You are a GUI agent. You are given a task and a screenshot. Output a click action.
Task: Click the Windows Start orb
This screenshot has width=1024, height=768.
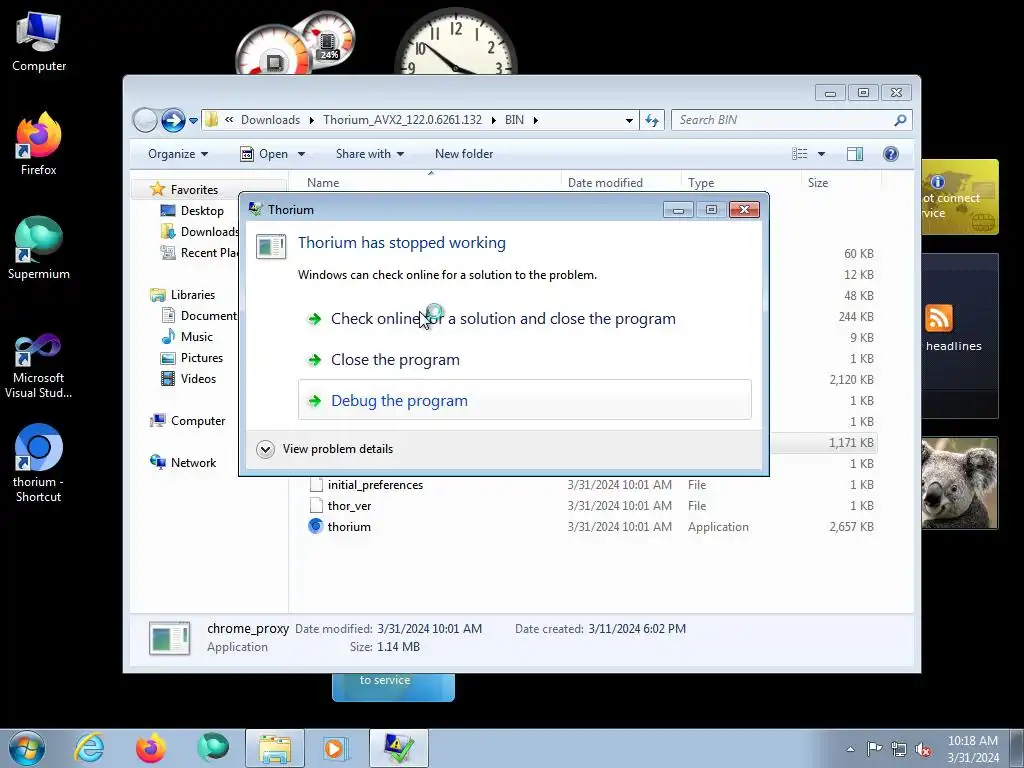(x=27, y=748)
